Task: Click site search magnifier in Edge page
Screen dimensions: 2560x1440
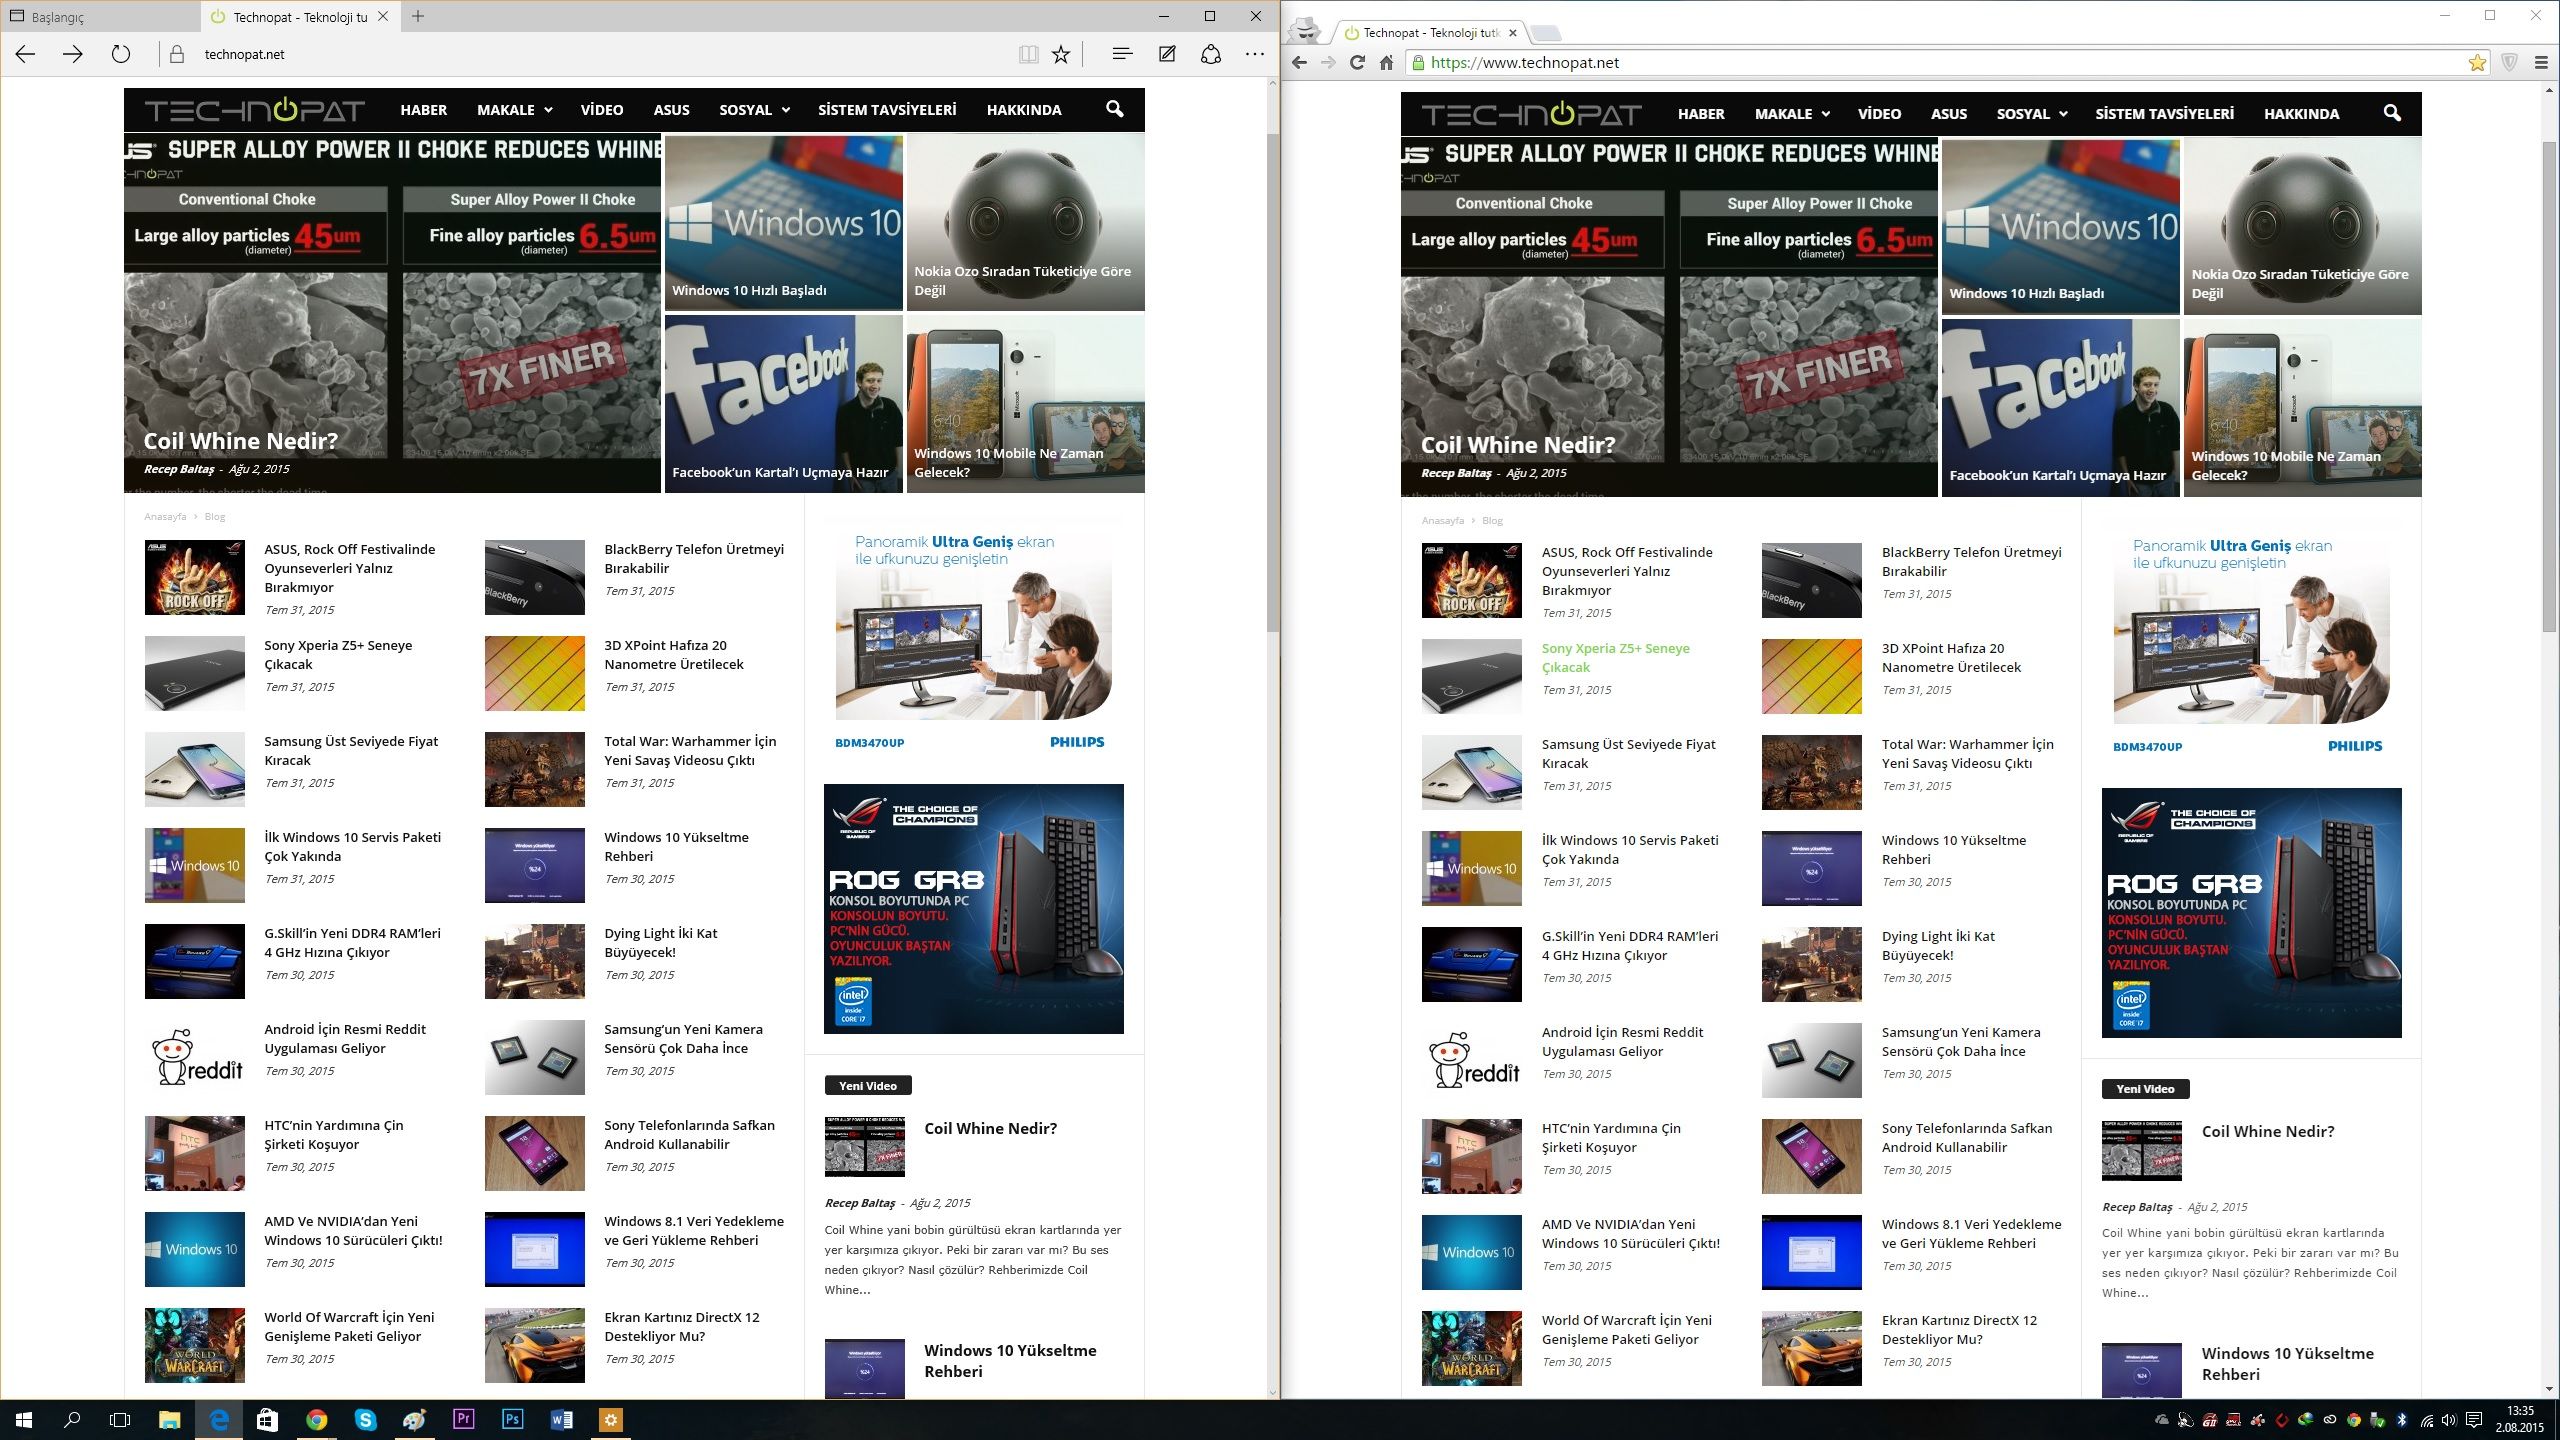Action: [1115, 109]
